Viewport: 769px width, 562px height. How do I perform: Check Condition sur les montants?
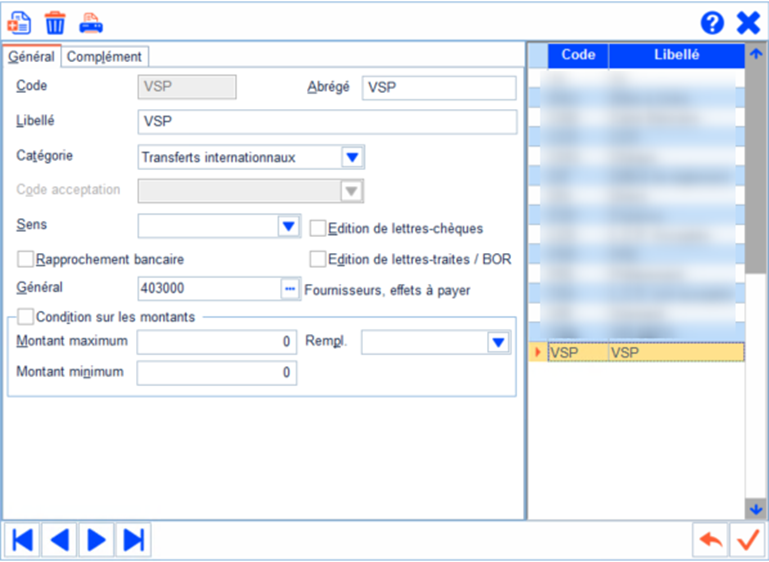click(x=26, y=317)
